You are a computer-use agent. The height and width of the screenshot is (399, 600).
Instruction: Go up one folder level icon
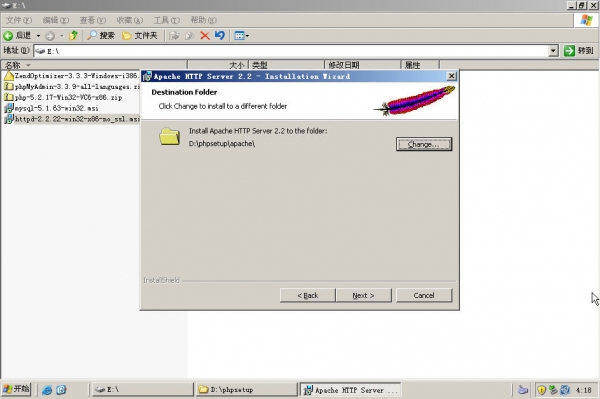73,36
